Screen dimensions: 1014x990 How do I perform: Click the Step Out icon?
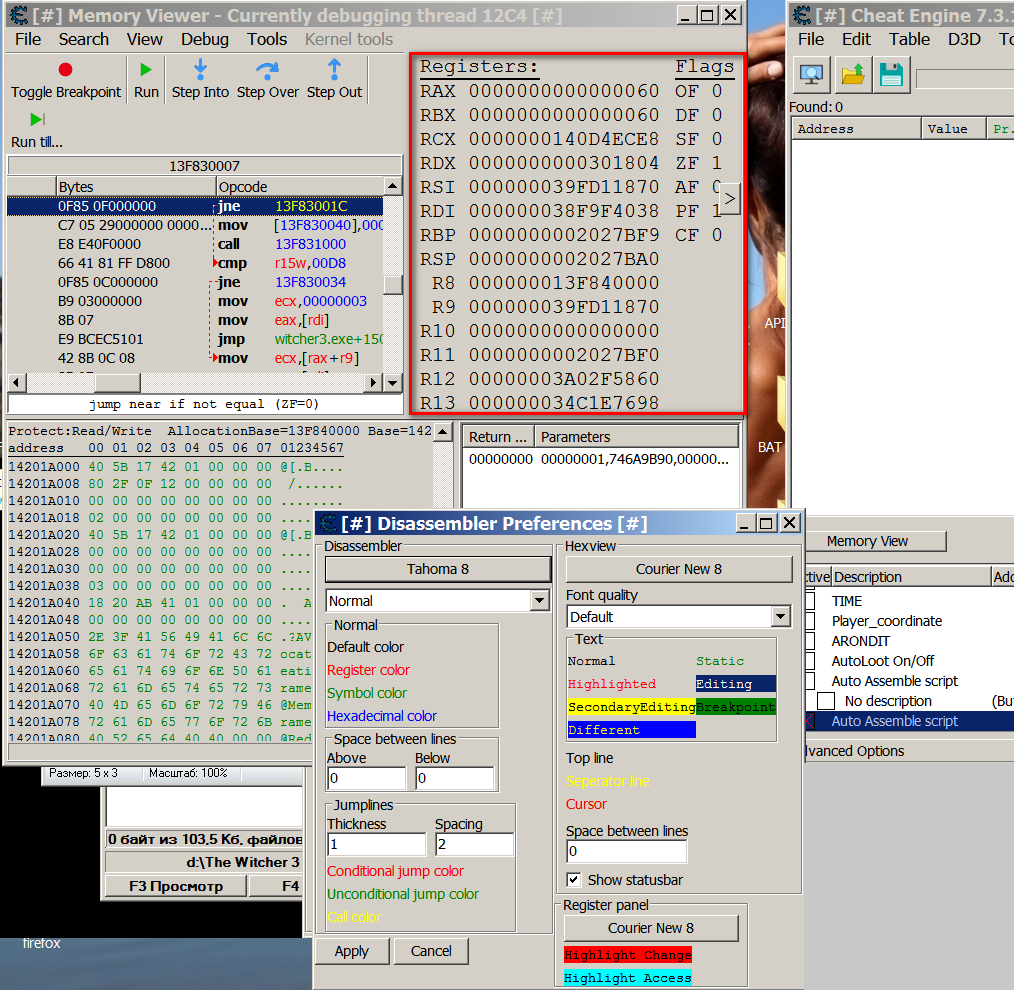(334, 69)
